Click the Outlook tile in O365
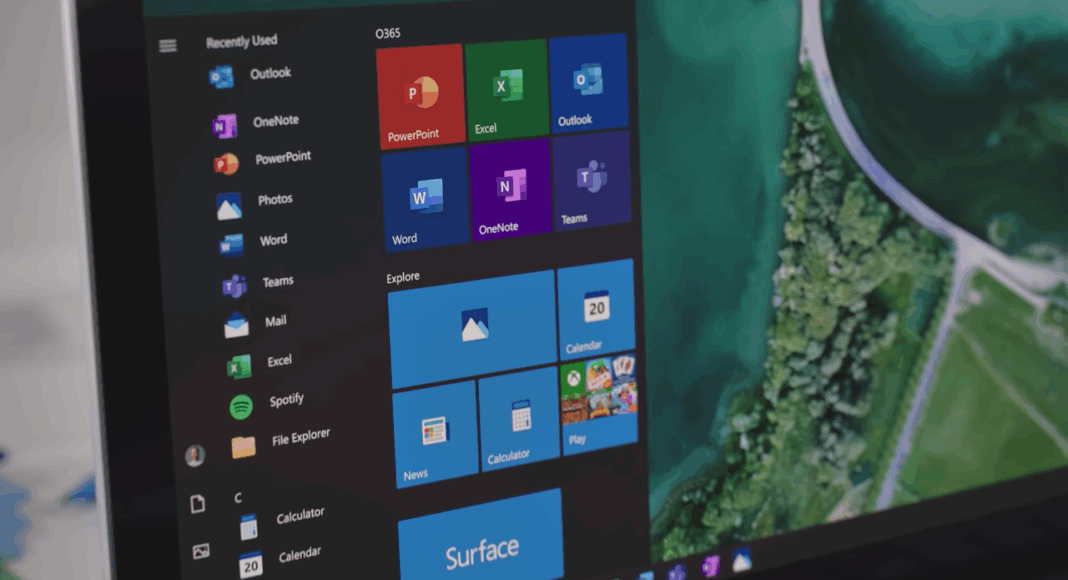The image size is (1068, 580). (x=588, y=83)
